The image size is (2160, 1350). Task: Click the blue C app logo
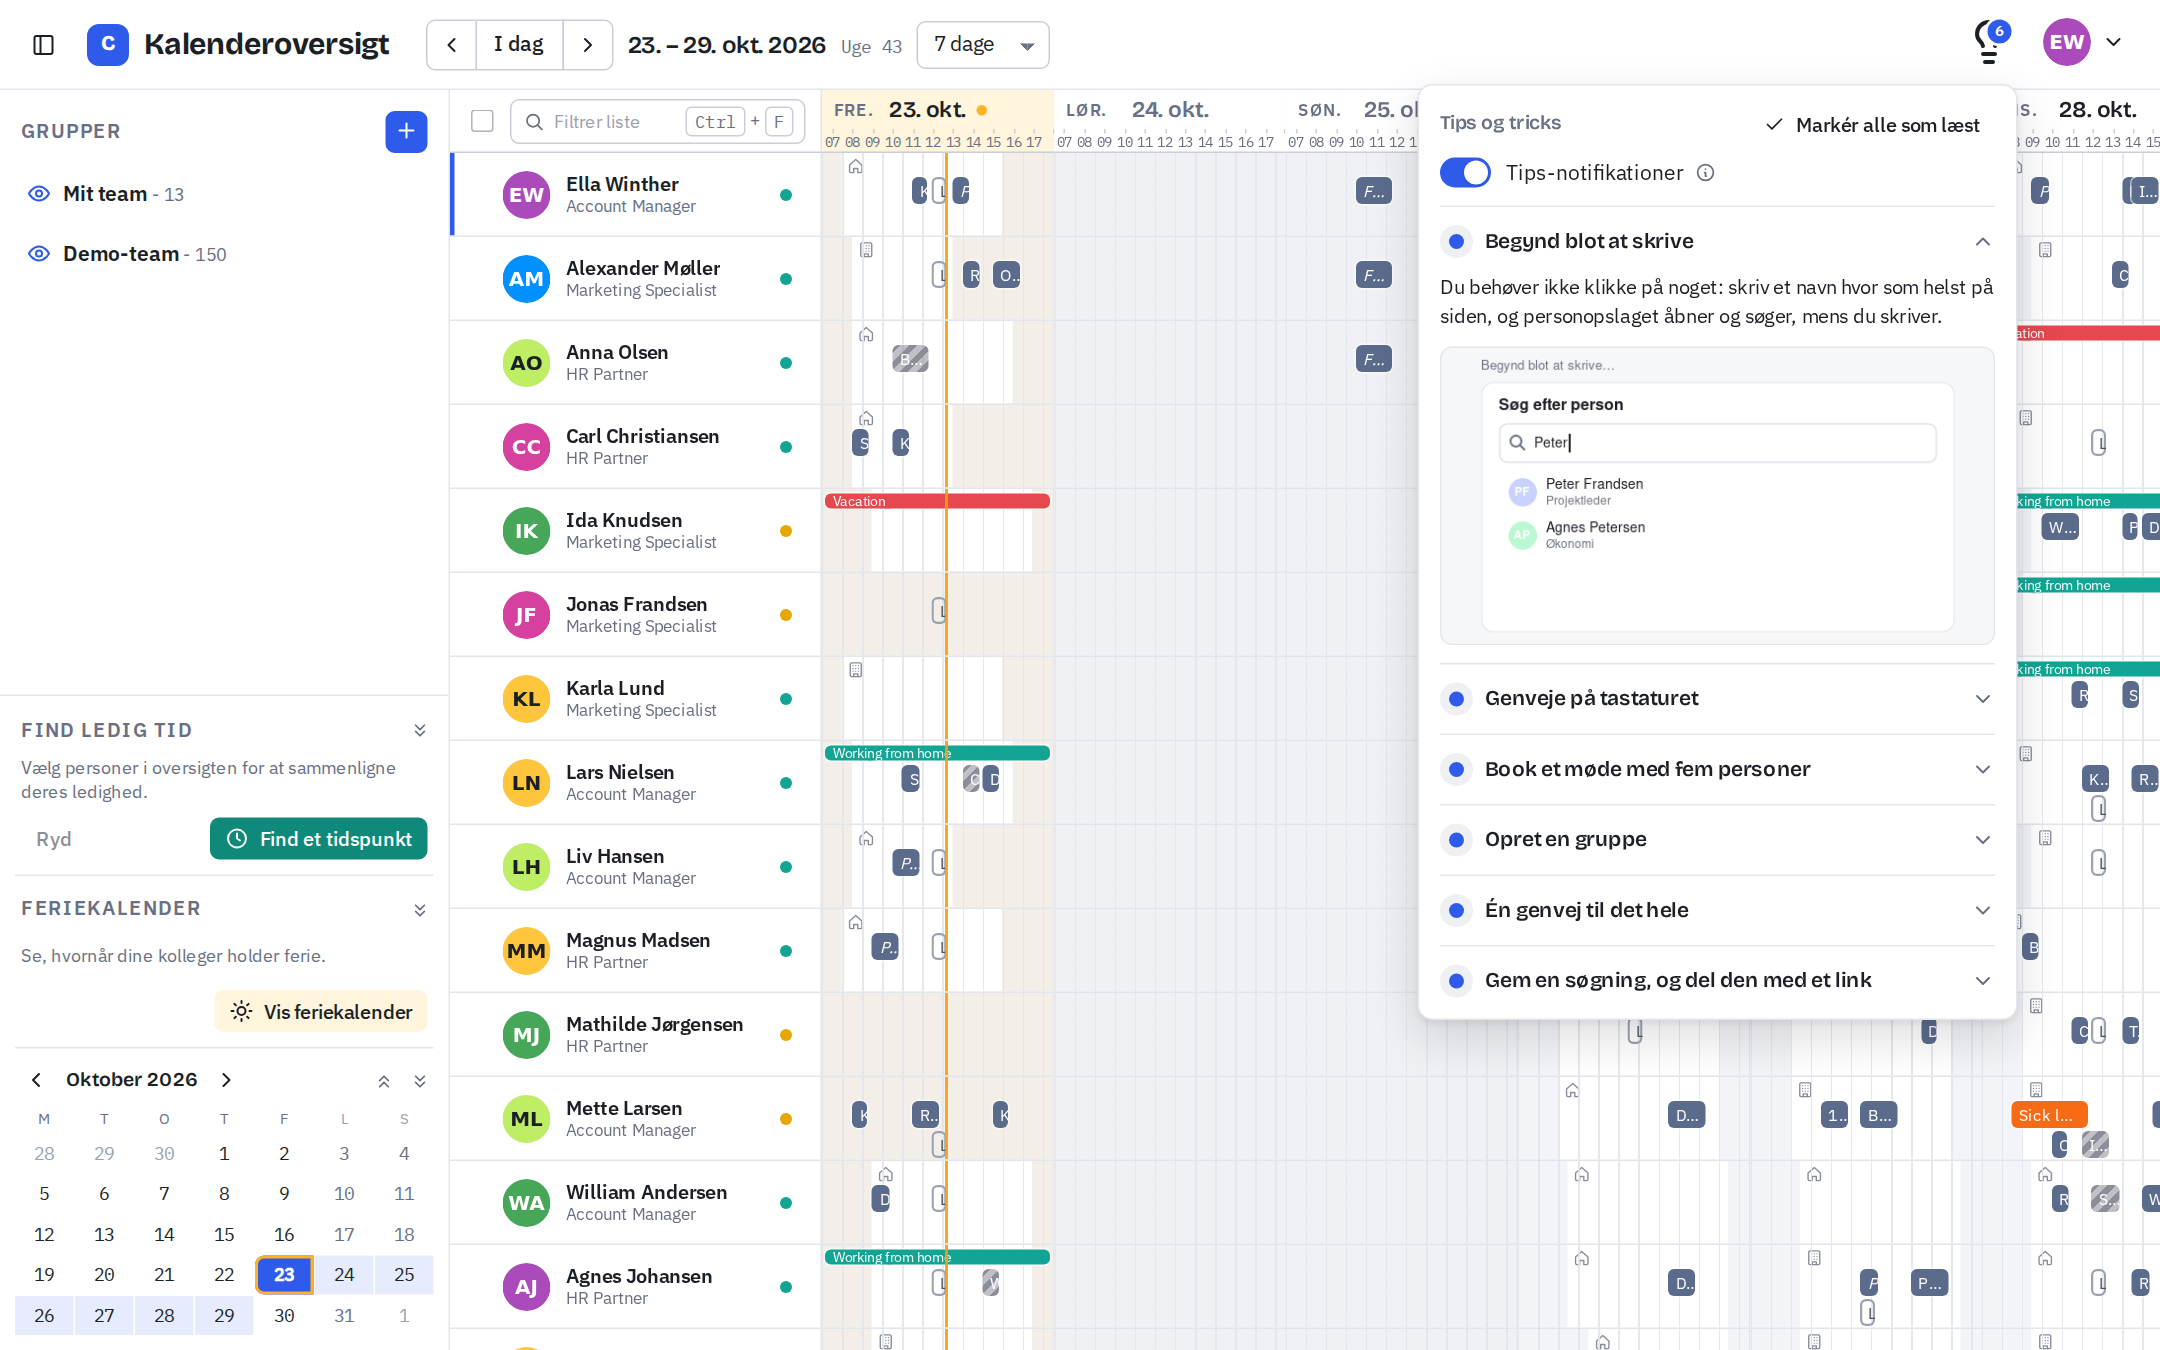pos(108,44)
